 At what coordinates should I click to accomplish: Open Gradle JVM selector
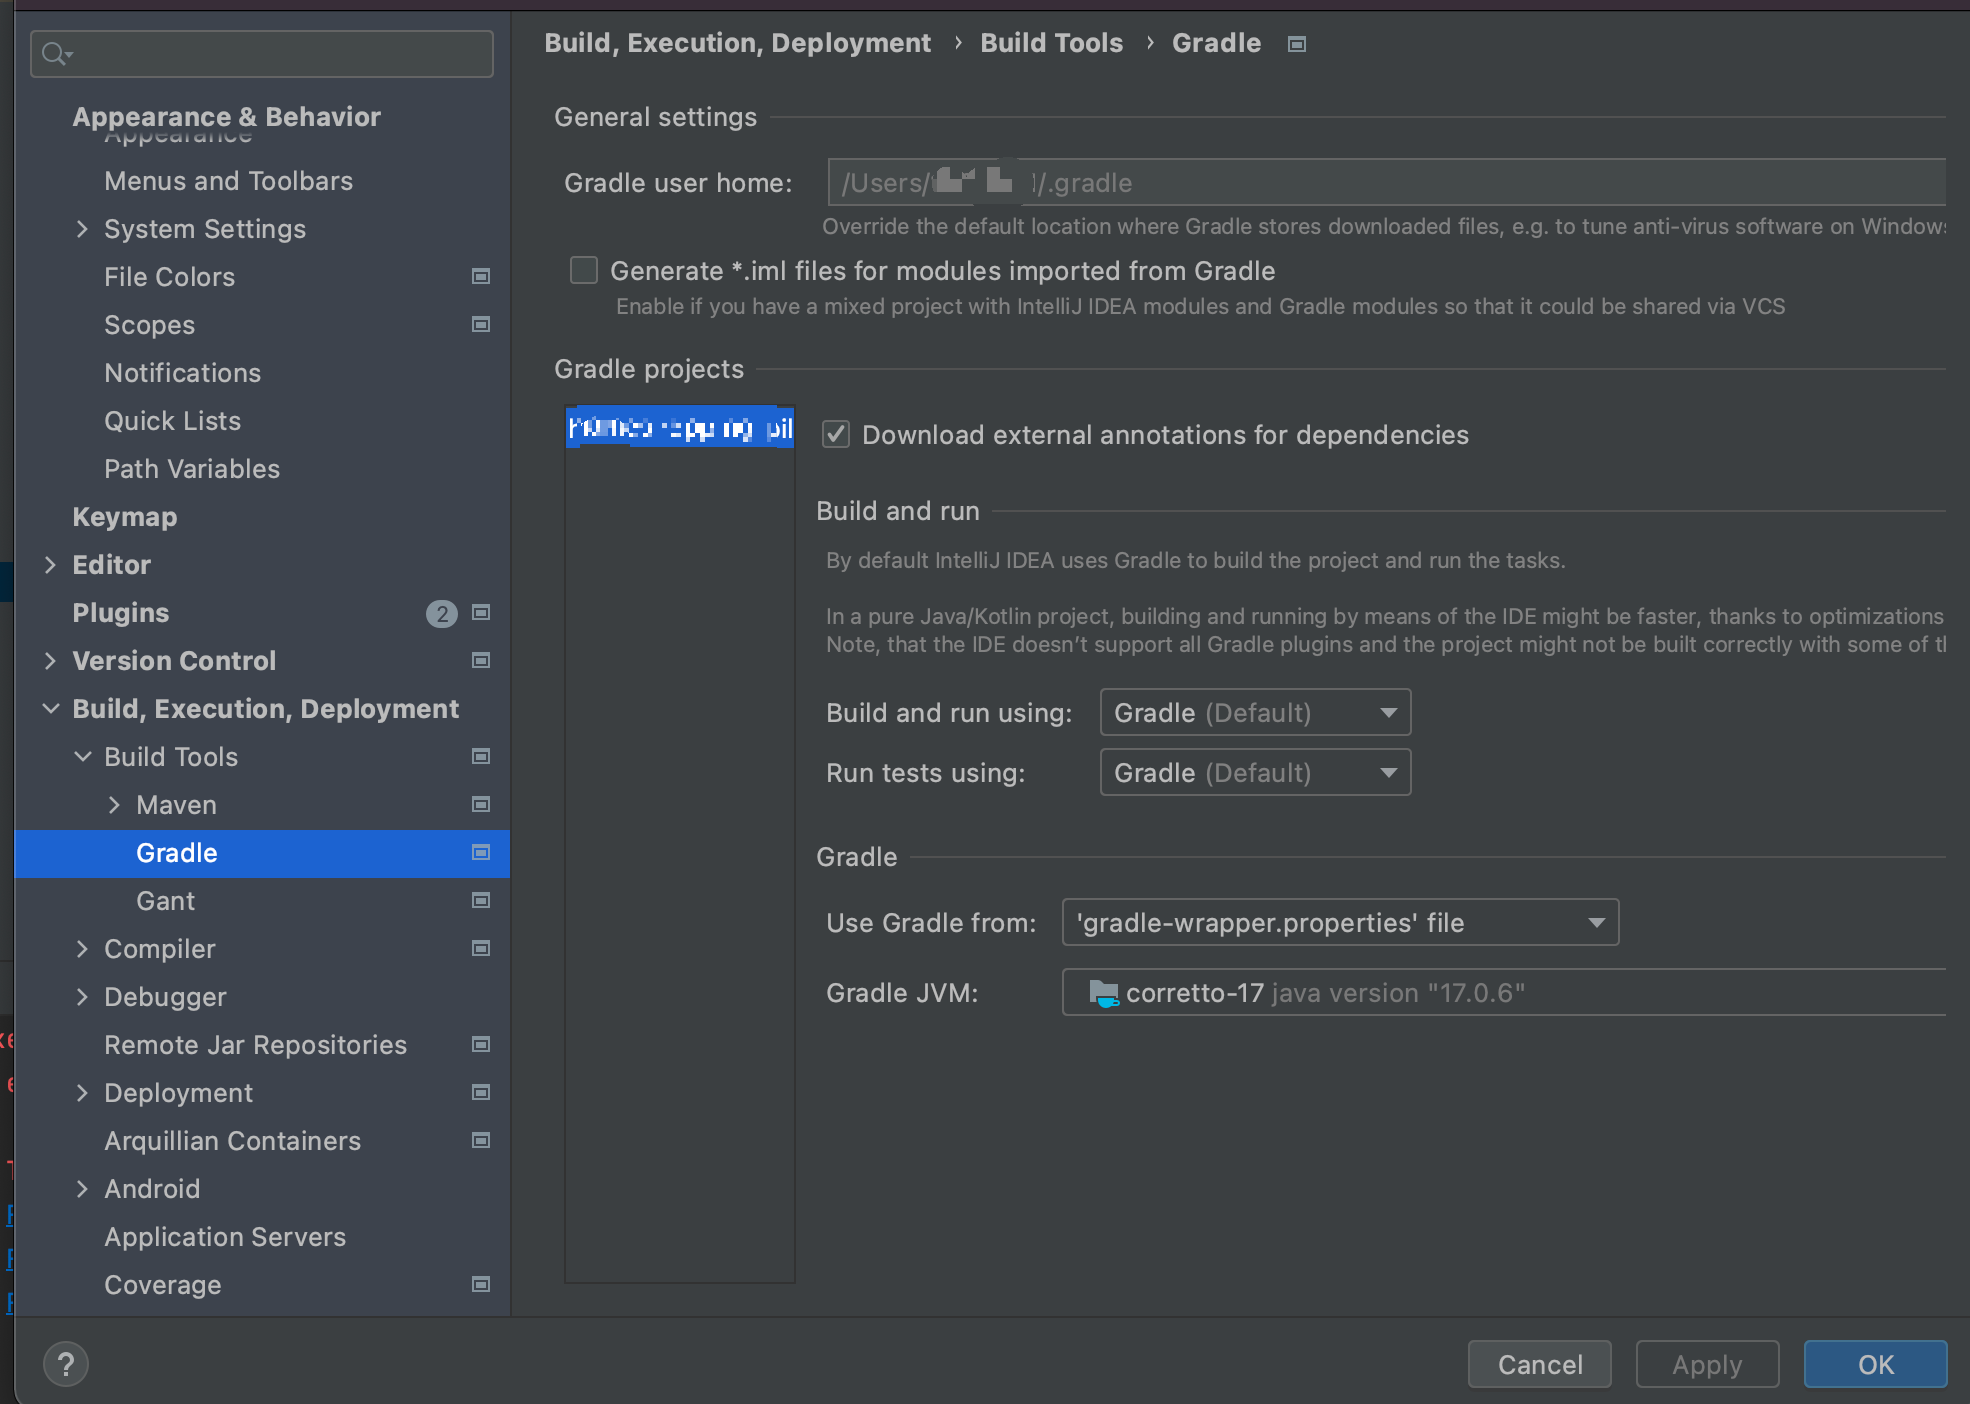point(1504,992)
